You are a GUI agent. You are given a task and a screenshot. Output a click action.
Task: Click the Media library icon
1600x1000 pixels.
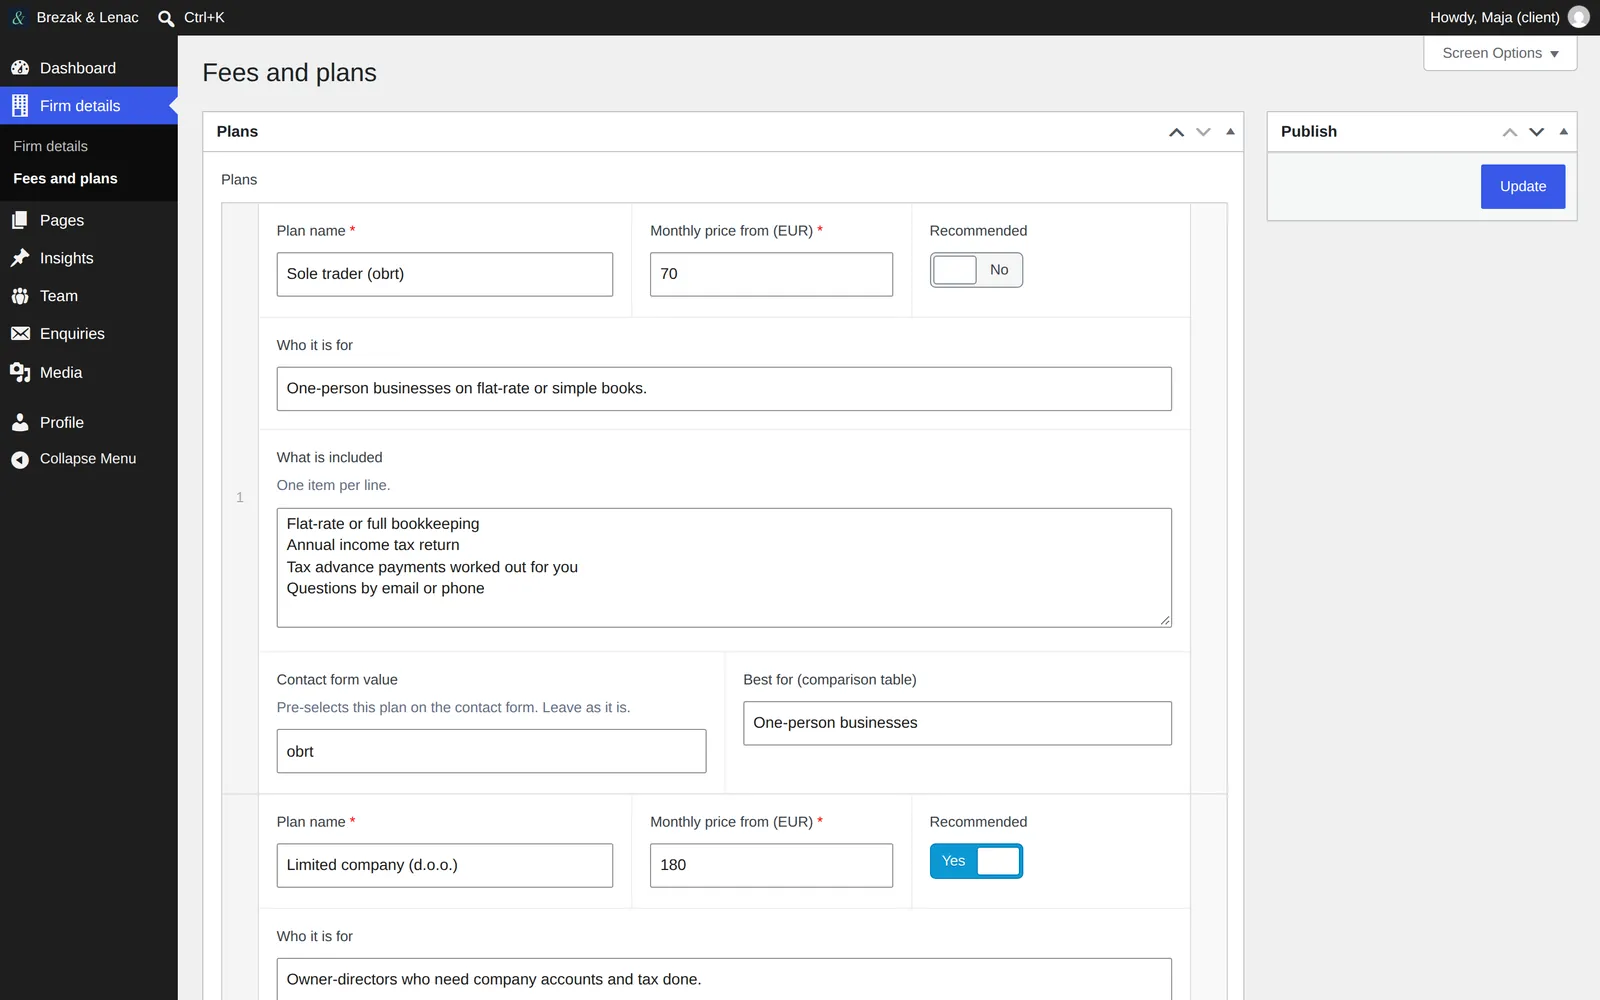coord(20,372)
